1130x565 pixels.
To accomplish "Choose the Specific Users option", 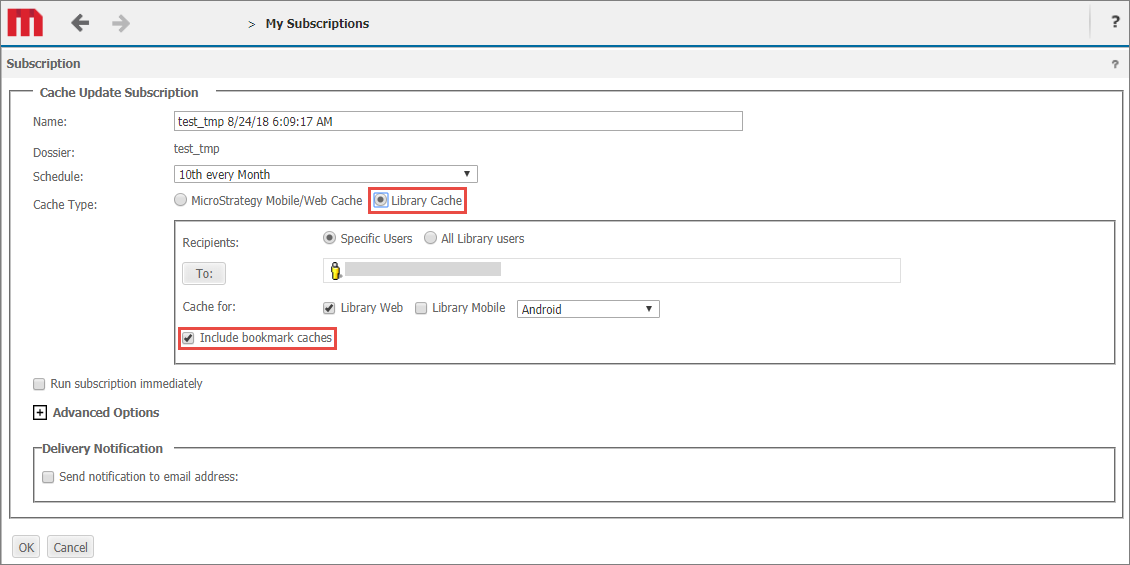I will 329,239.
